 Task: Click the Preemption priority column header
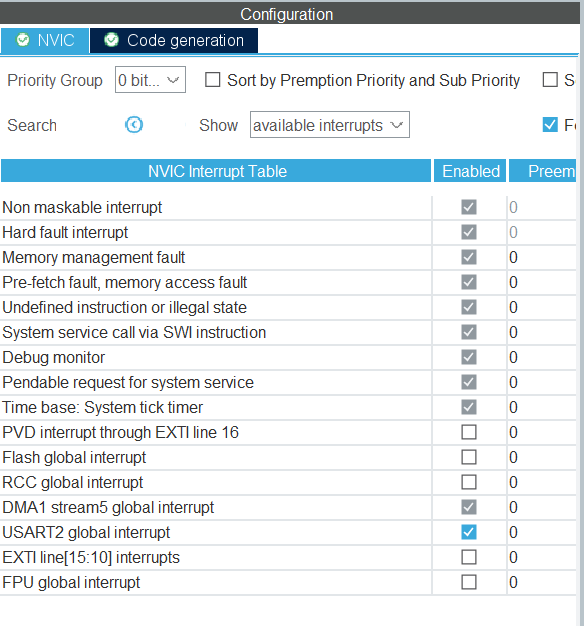[543, 171]
